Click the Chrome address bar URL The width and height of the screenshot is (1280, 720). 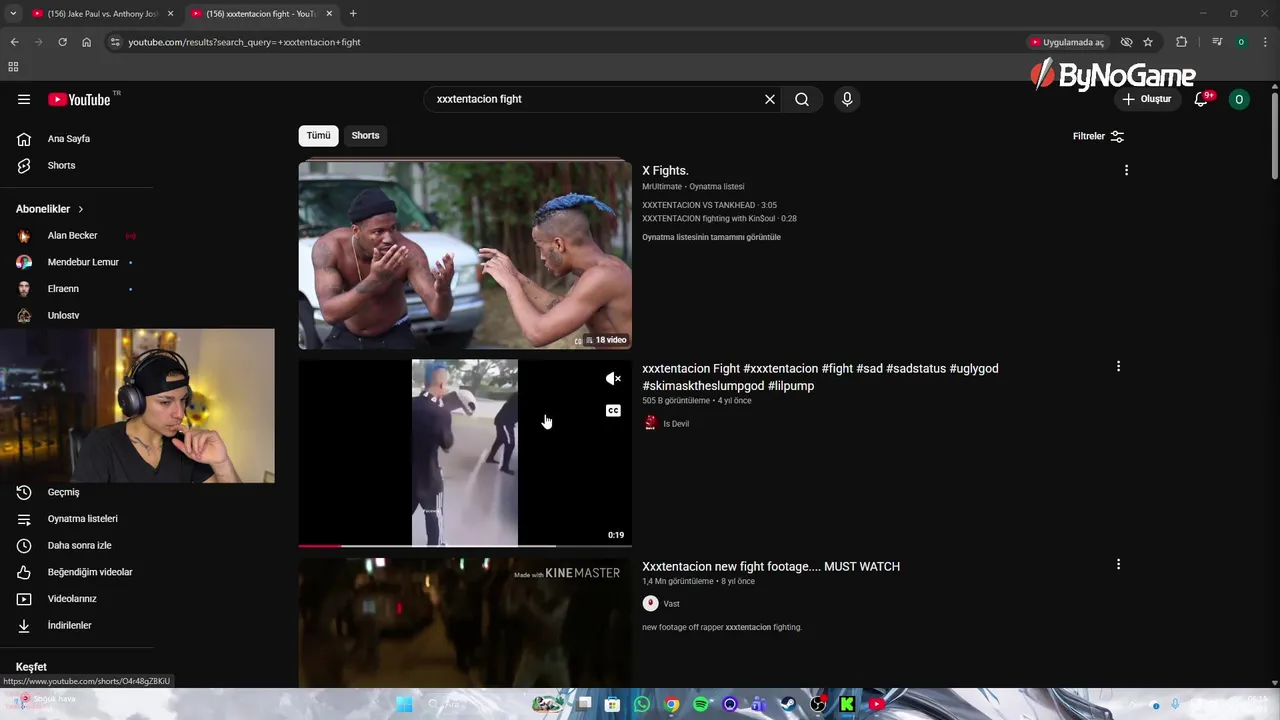244,42
